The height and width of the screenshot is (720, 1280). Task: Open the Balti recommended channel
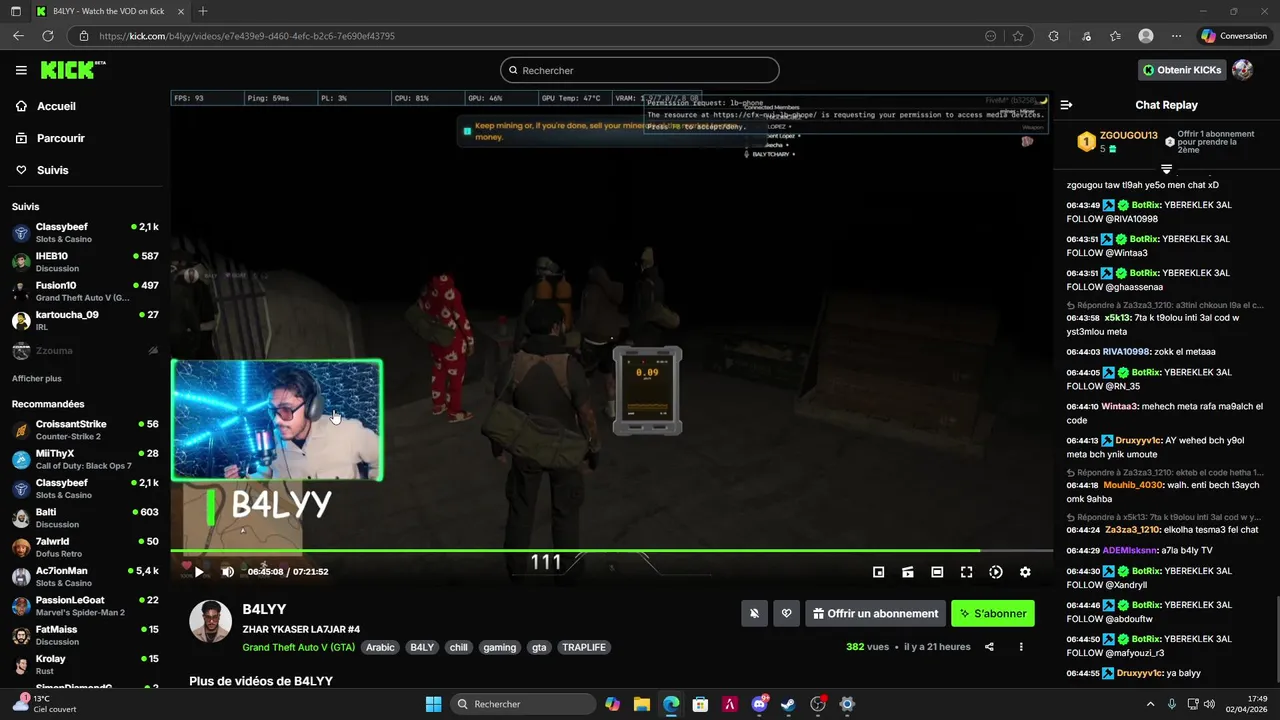pyautogui.click(x=85, y=518)
